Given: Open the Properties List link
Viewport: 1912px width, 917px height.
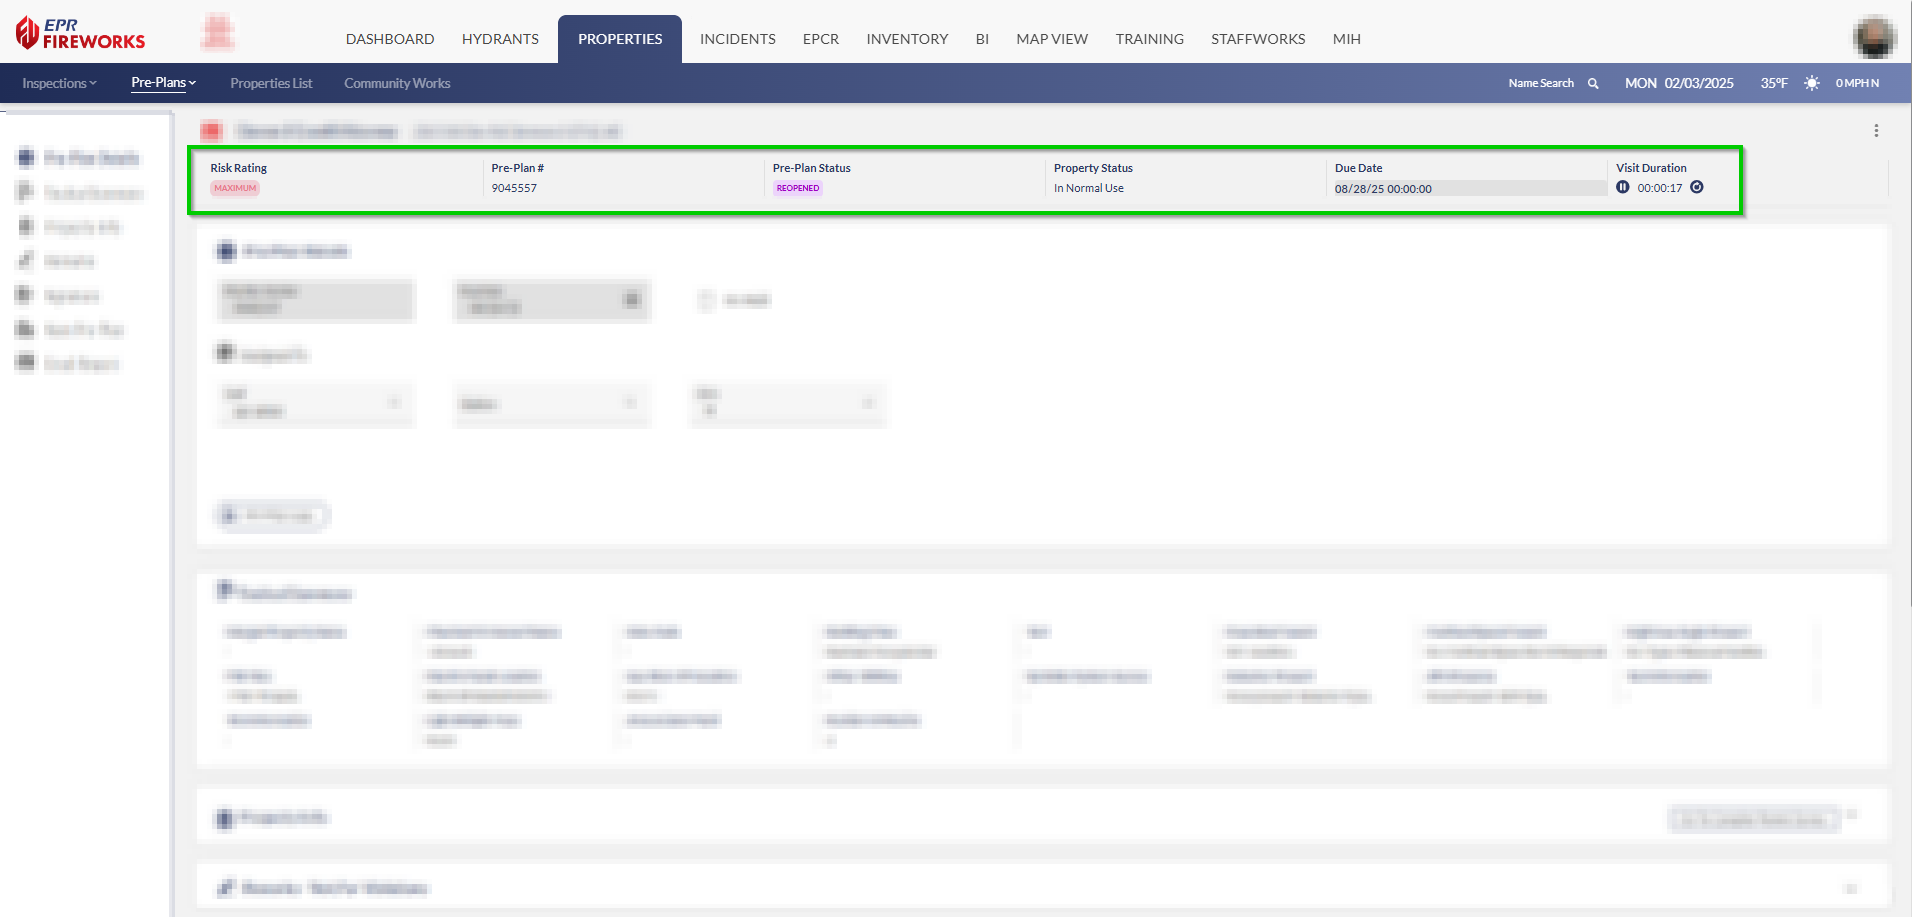Looking at the screenshot, I should coord(271,83).
